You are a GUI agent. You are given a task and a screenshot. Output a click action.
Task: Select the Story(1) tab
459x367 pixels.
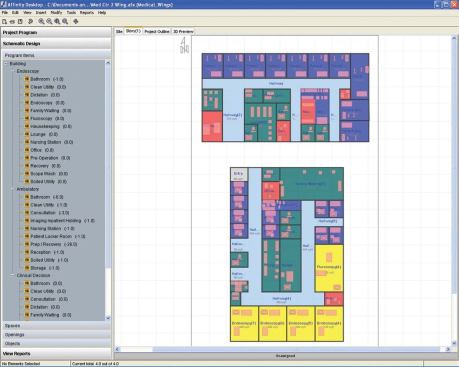(133, 31)
